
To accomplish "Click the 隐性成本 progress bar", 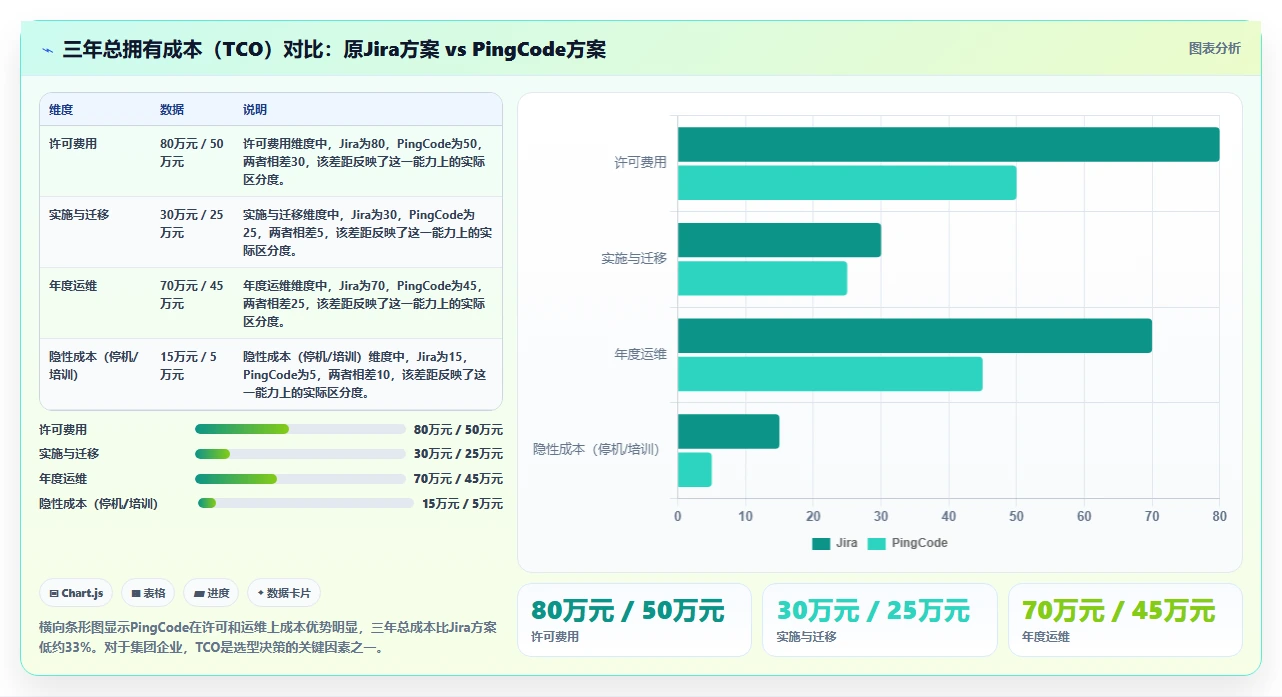I will tap(305, 503).
